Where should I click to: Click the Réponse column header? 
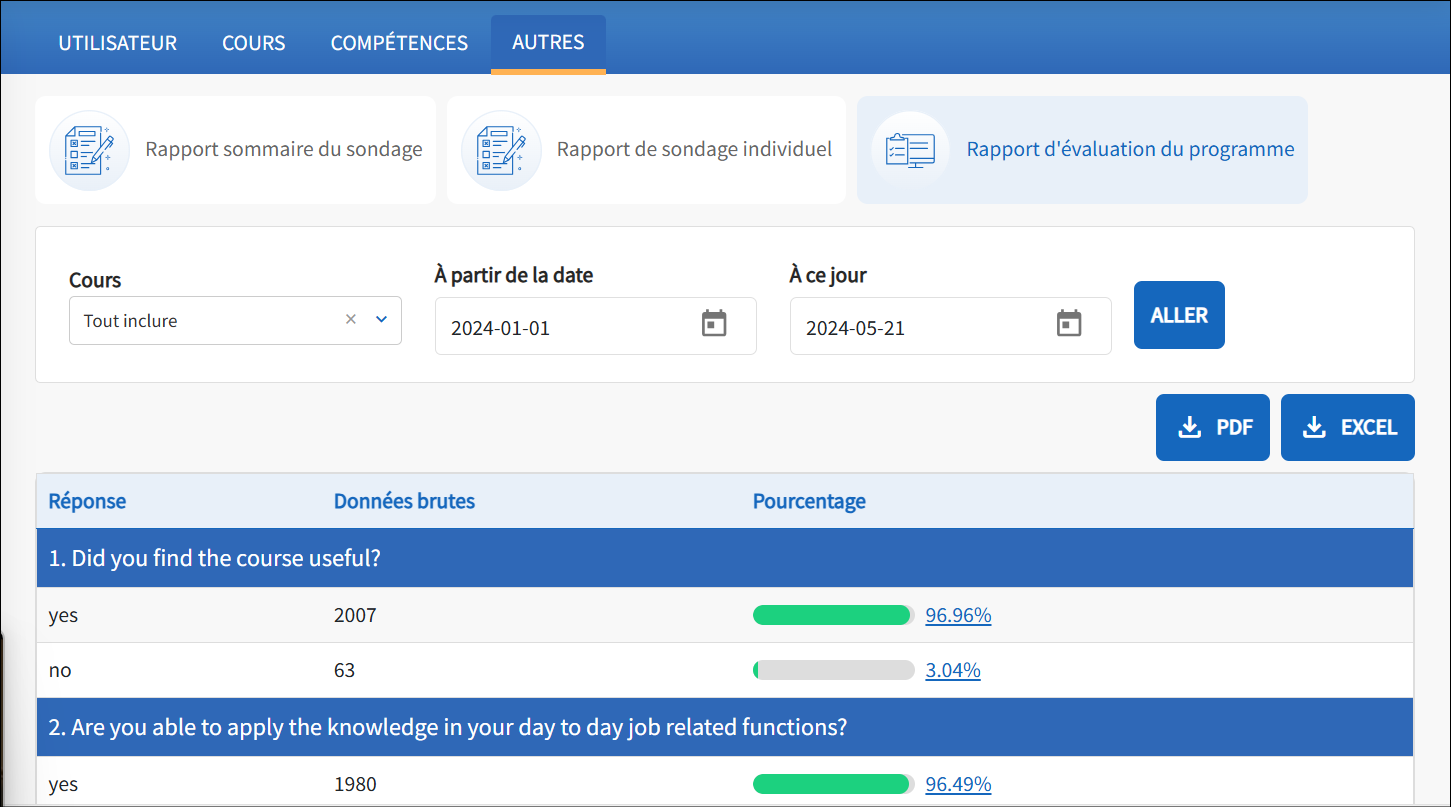coord(86,501)
